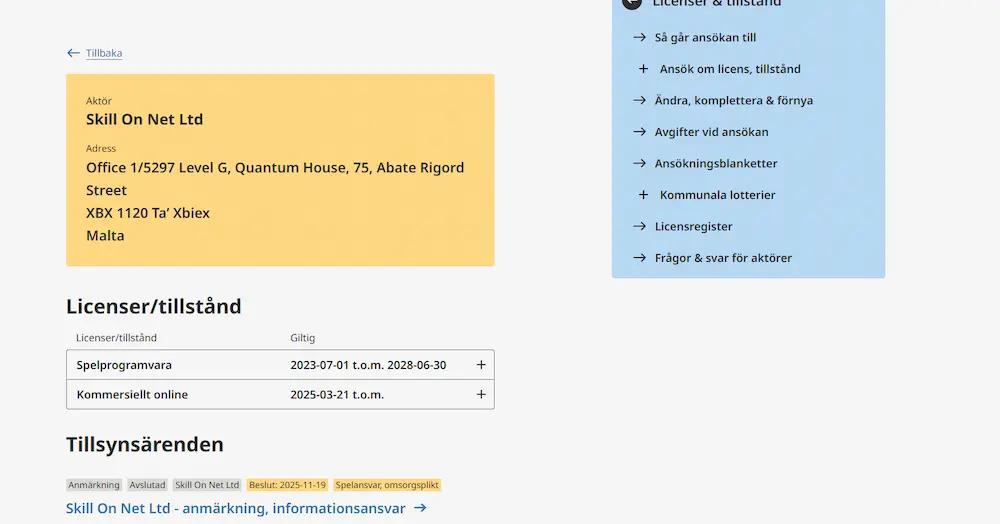This screenshot has height=524, width=1000.
Task: Click arrow icon before Licensregister
Action: [640, 226]
